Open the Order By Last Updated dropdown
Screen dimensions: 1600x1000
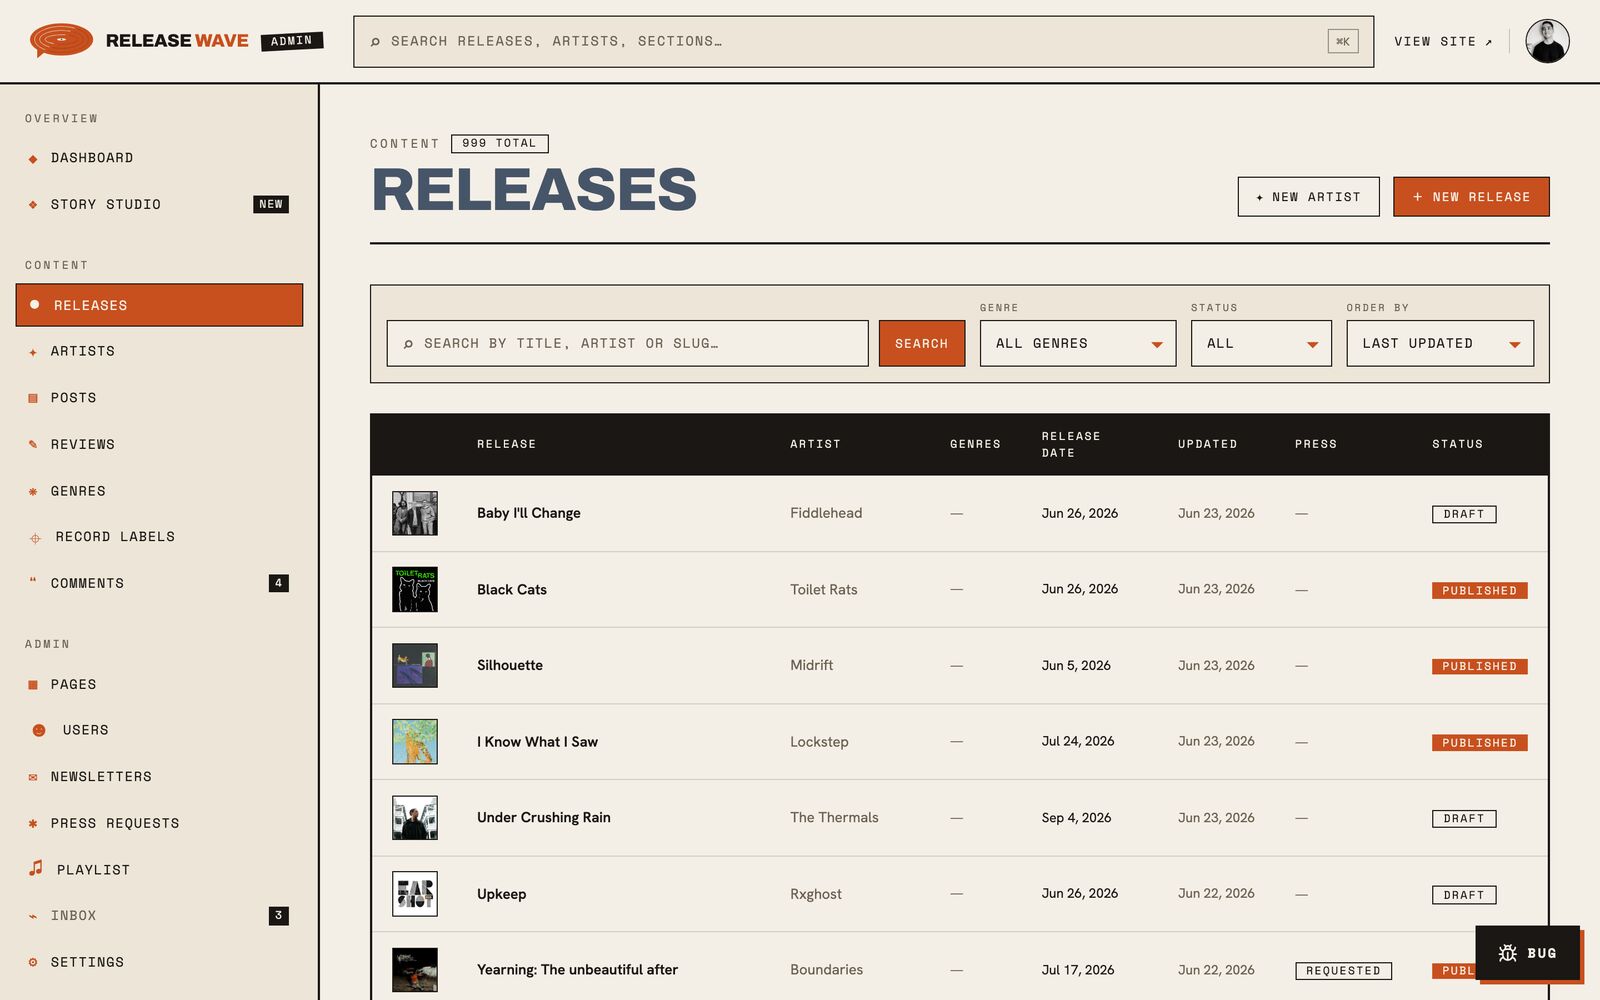(1440, 343)
